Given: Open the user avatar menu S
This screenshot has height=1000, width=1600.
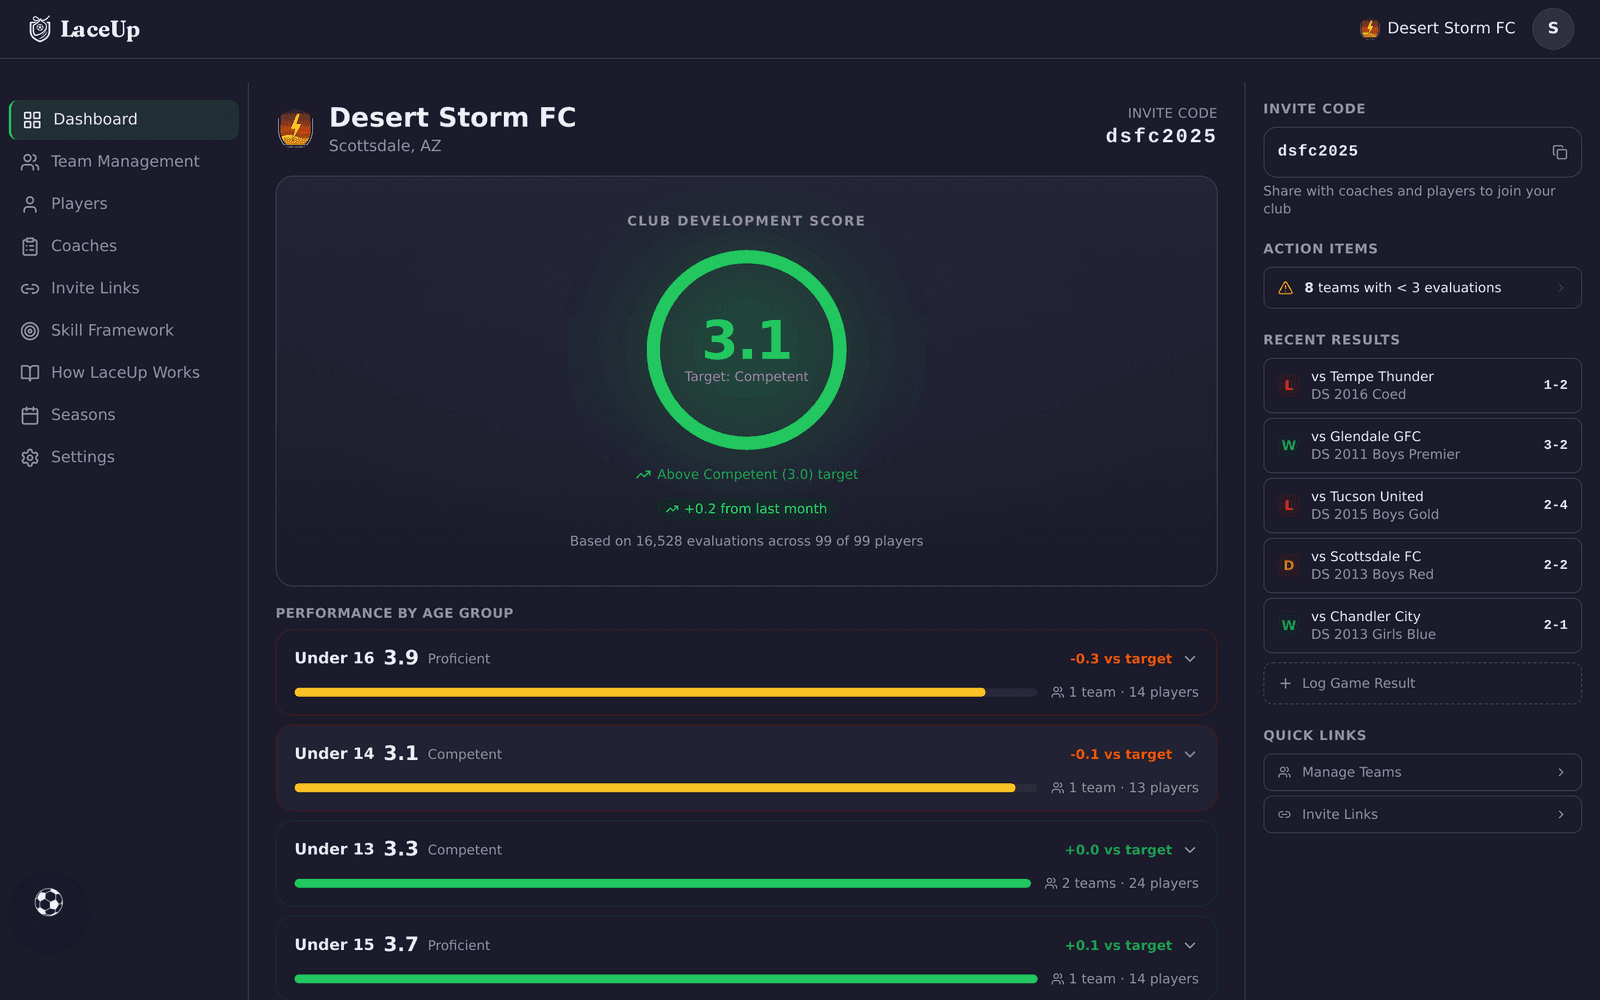Looking at the screenshot, I should (x=1553, y=28).
